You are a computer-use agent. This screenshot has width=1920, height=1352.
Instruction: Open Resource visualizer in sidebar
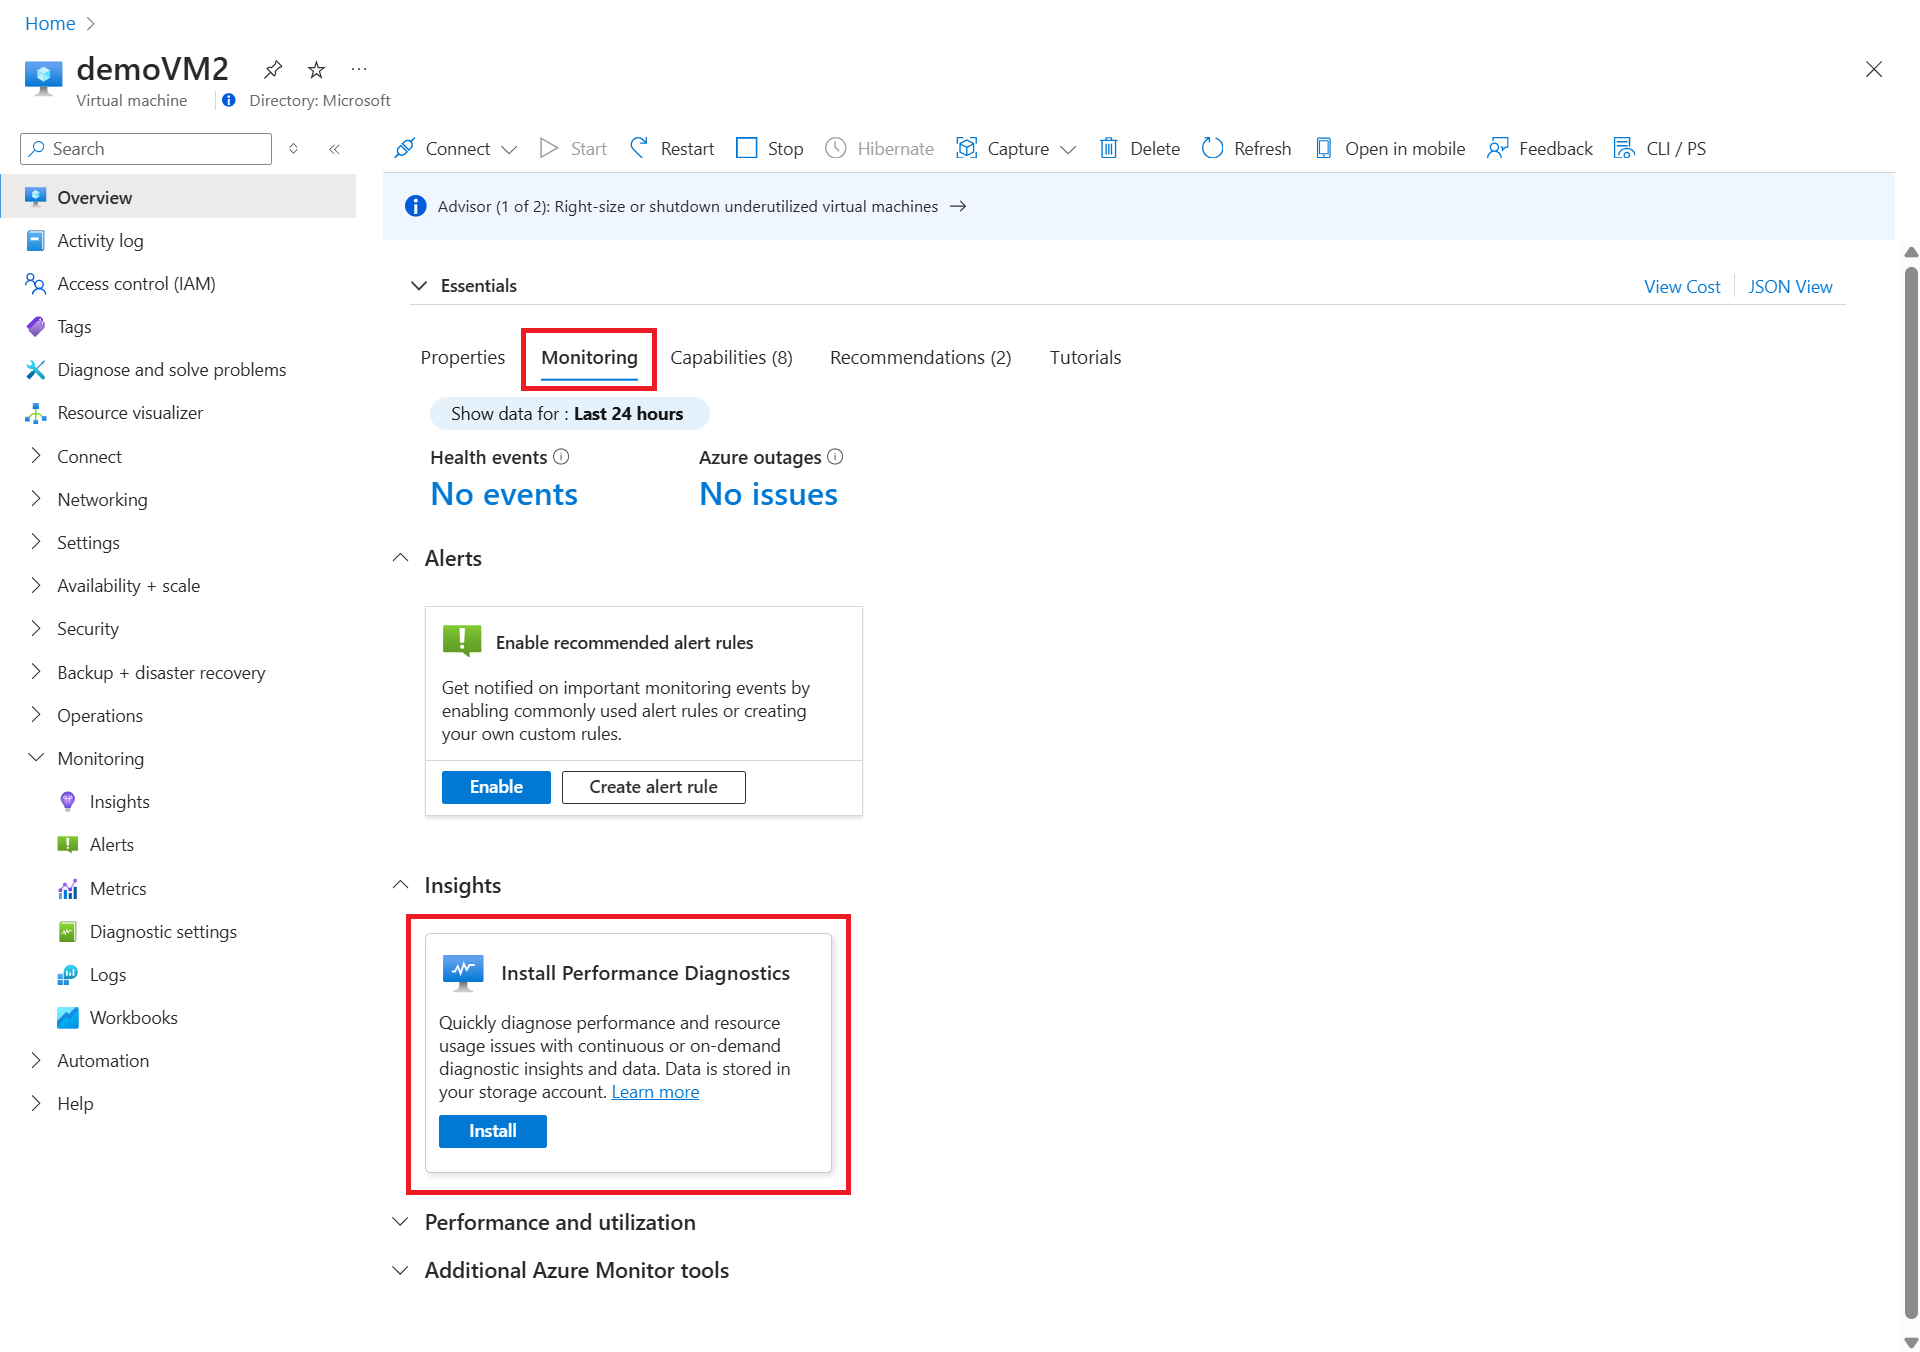click(130, 412)
